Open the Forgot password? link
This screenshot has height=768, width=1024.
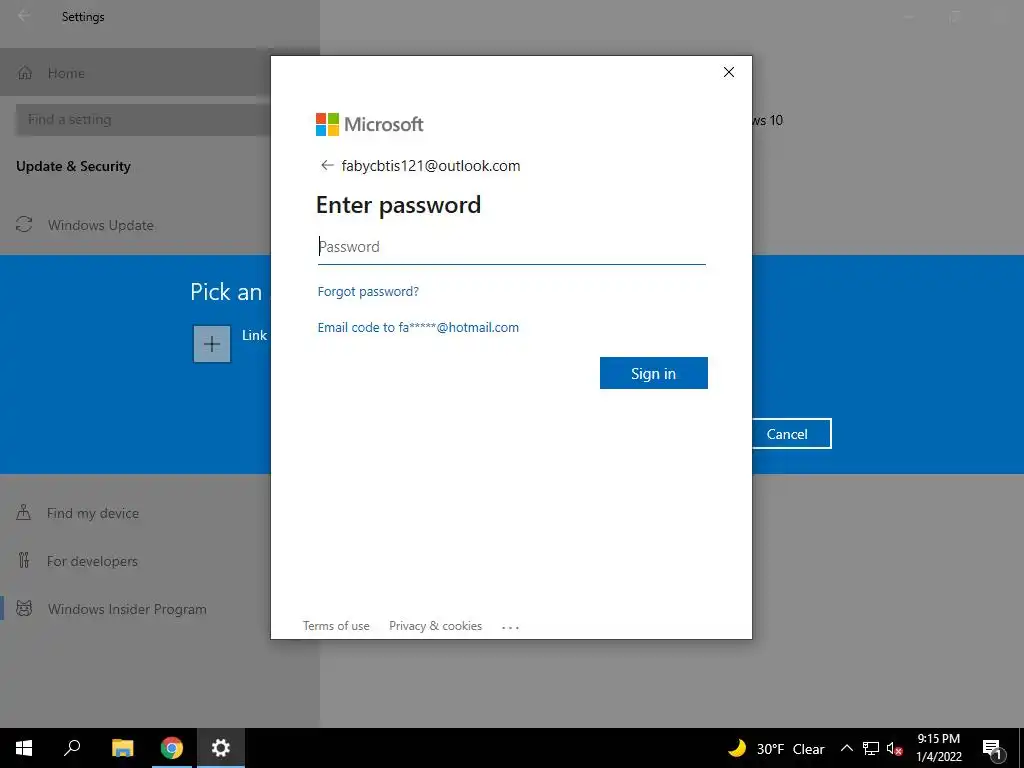(x=368, y=291)
